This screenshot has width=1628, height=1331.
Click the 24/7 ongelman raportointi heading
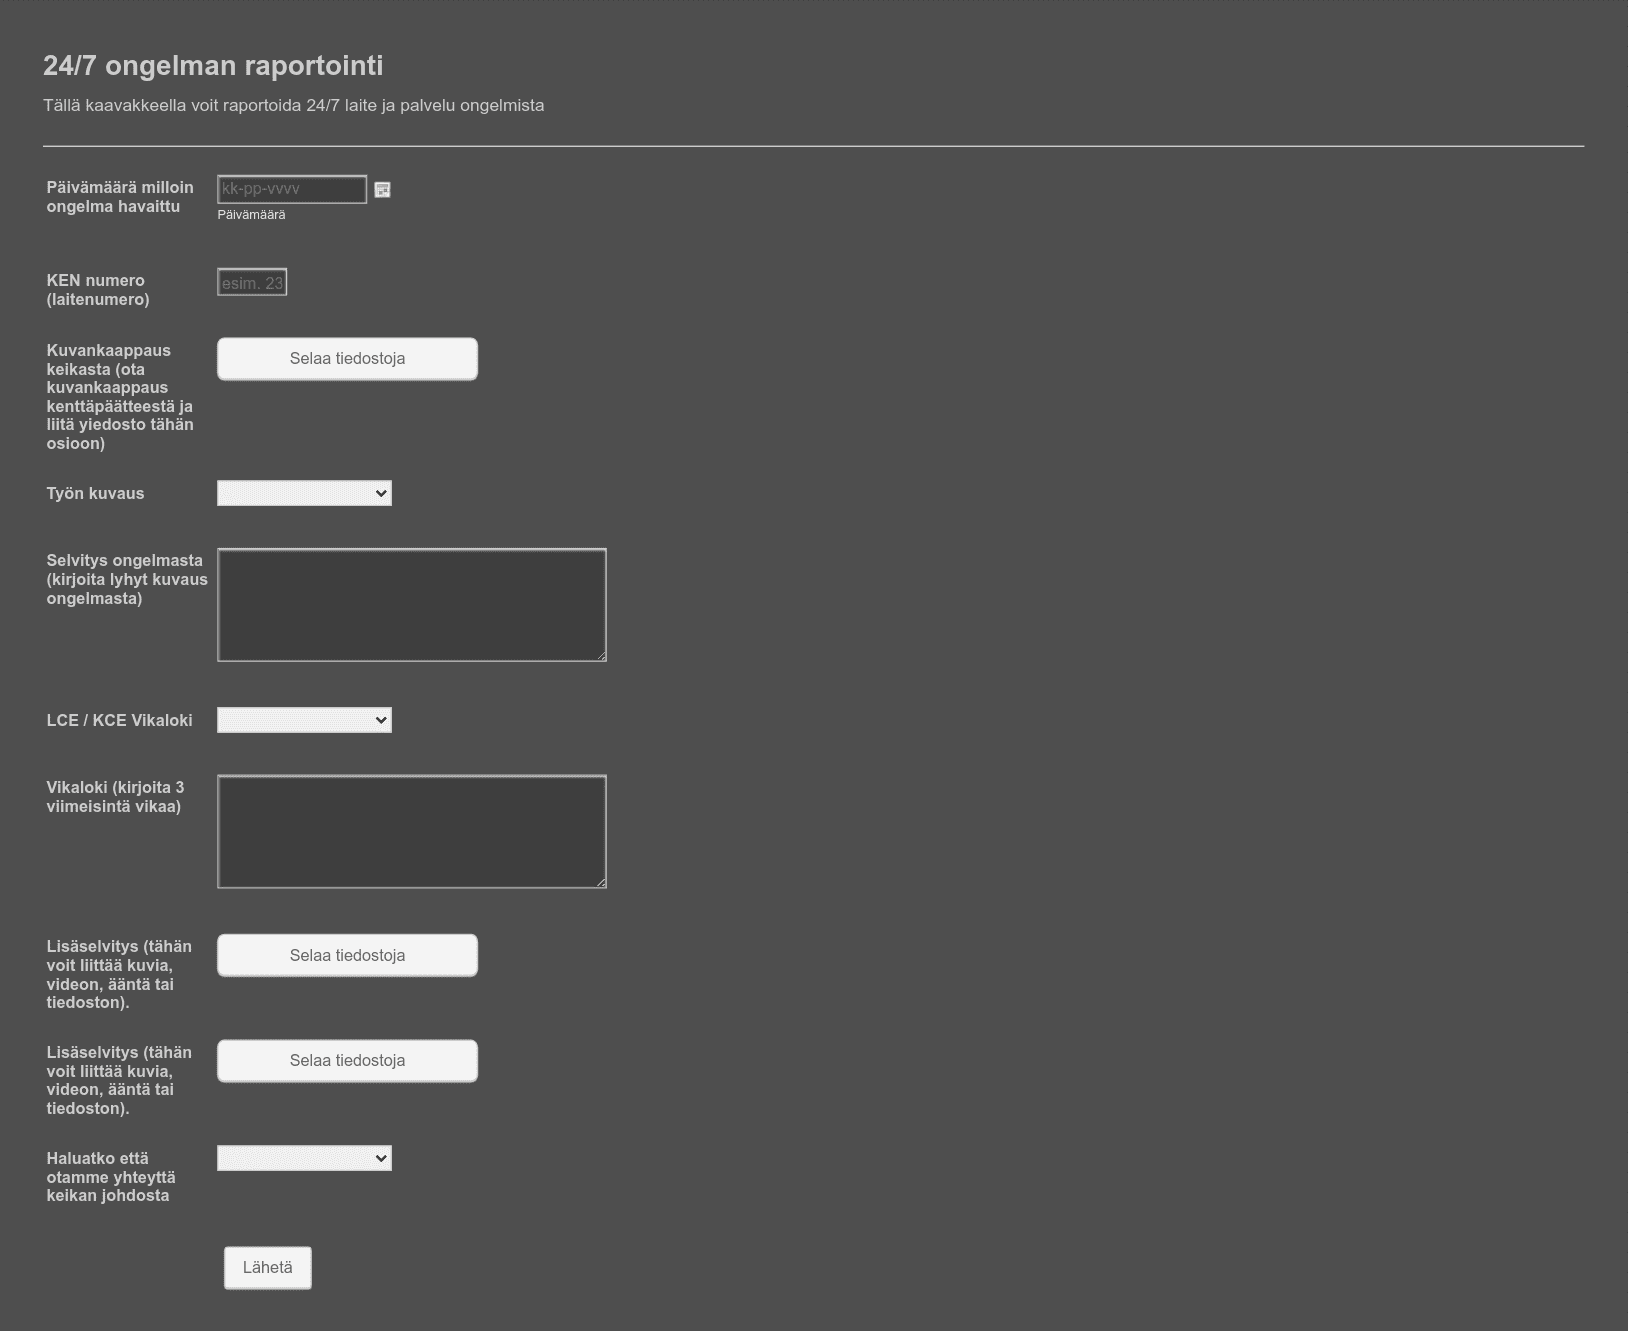213,66
